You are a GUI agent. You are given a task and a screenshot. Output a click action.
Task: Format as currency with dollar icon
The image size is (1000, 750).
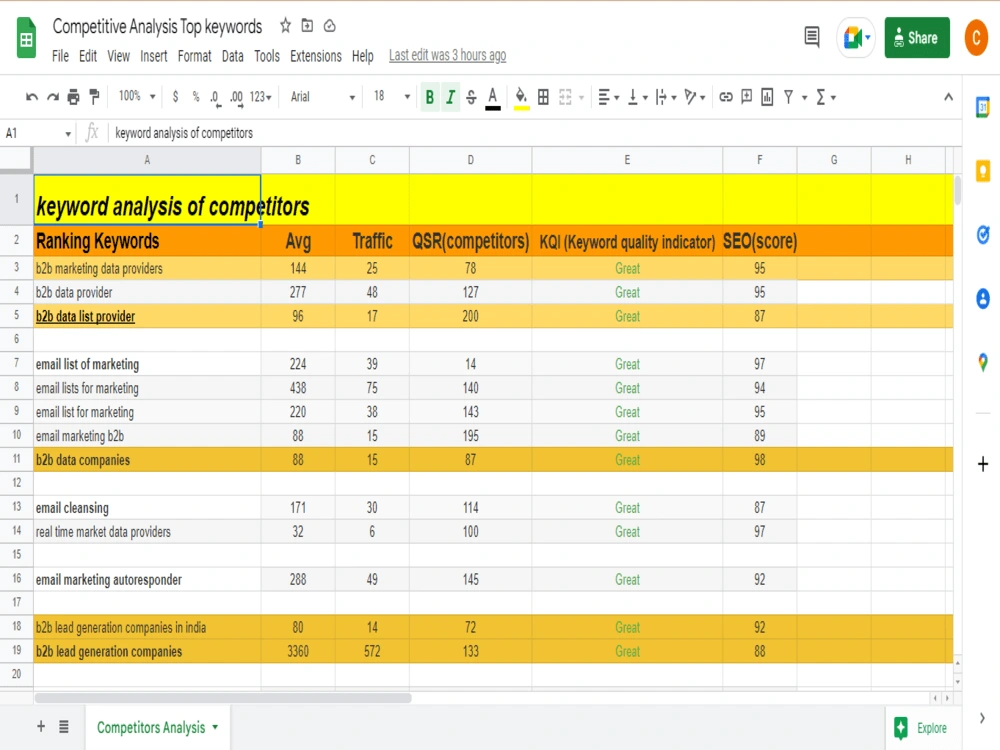click(175, 97)
